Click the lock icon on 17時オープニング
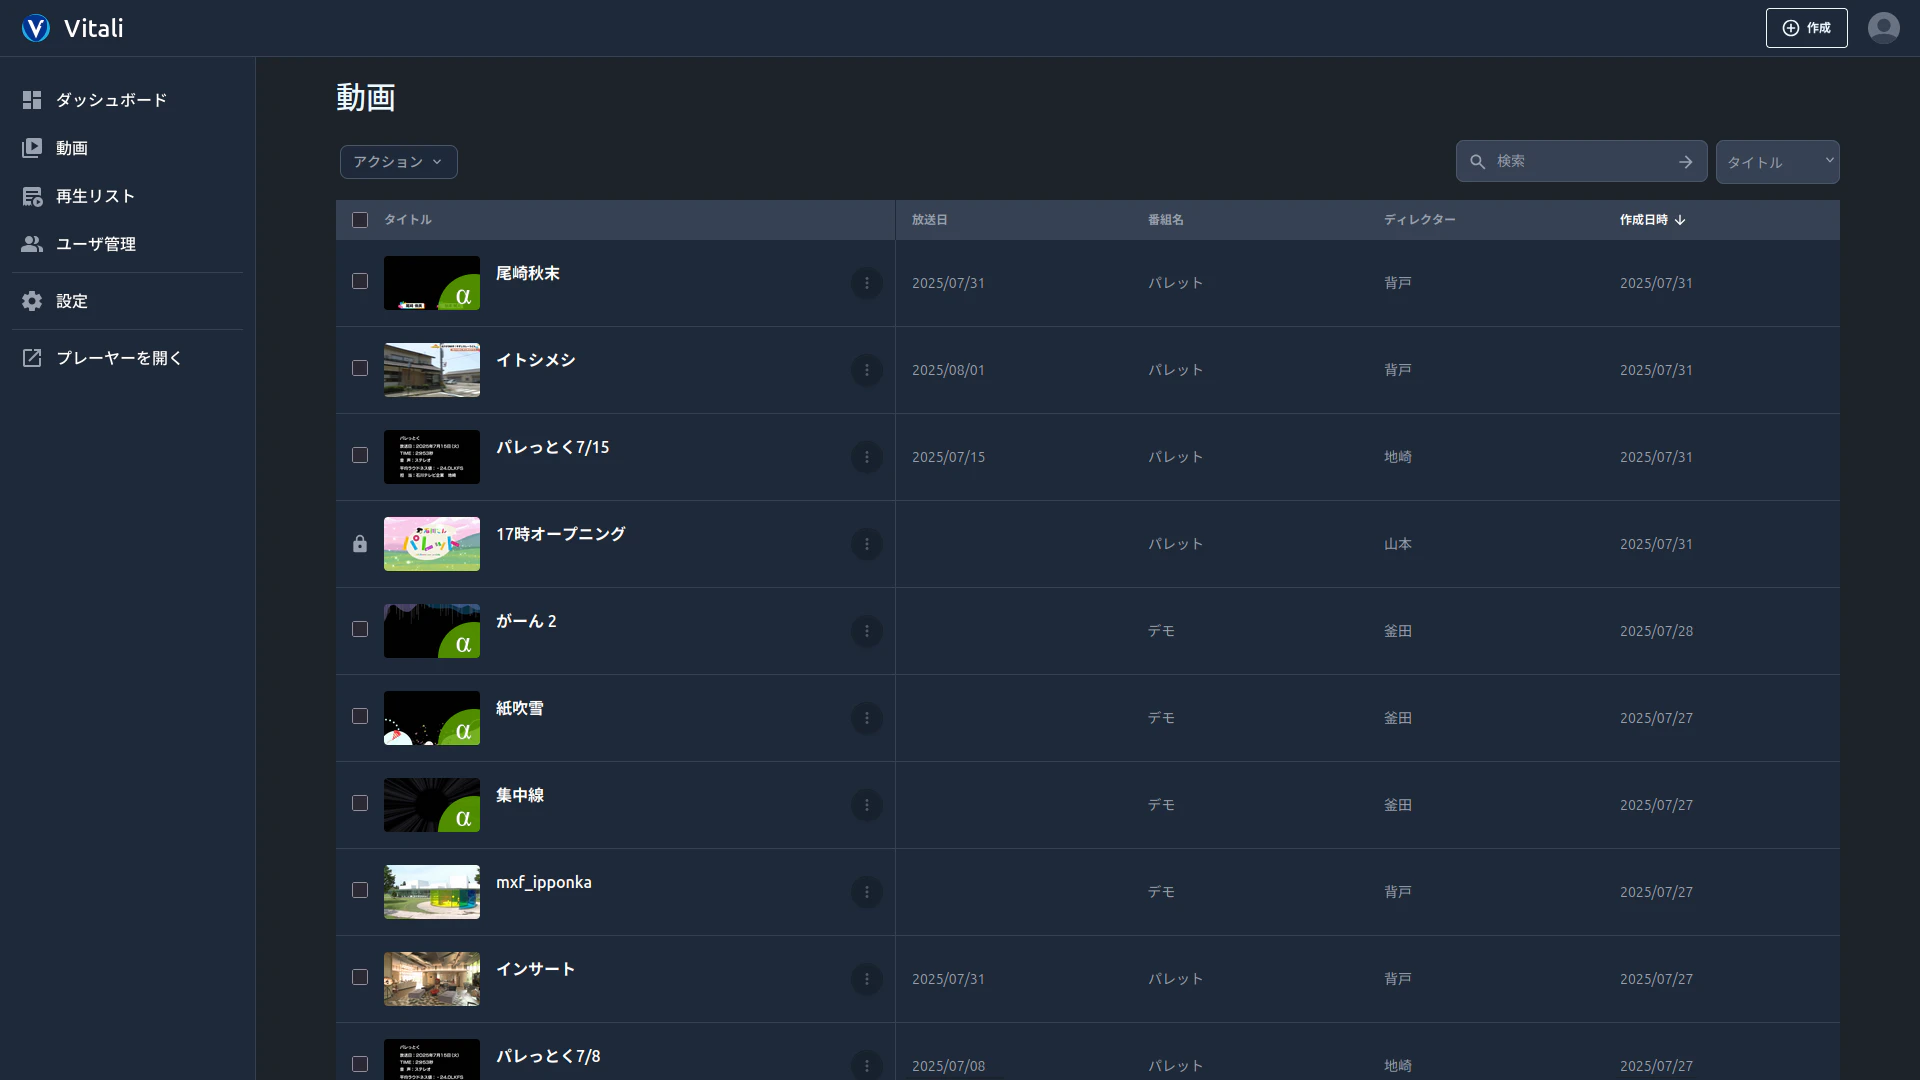Image resolution: width=1920 pixels, height=1080 pixels. click(360, 544)
